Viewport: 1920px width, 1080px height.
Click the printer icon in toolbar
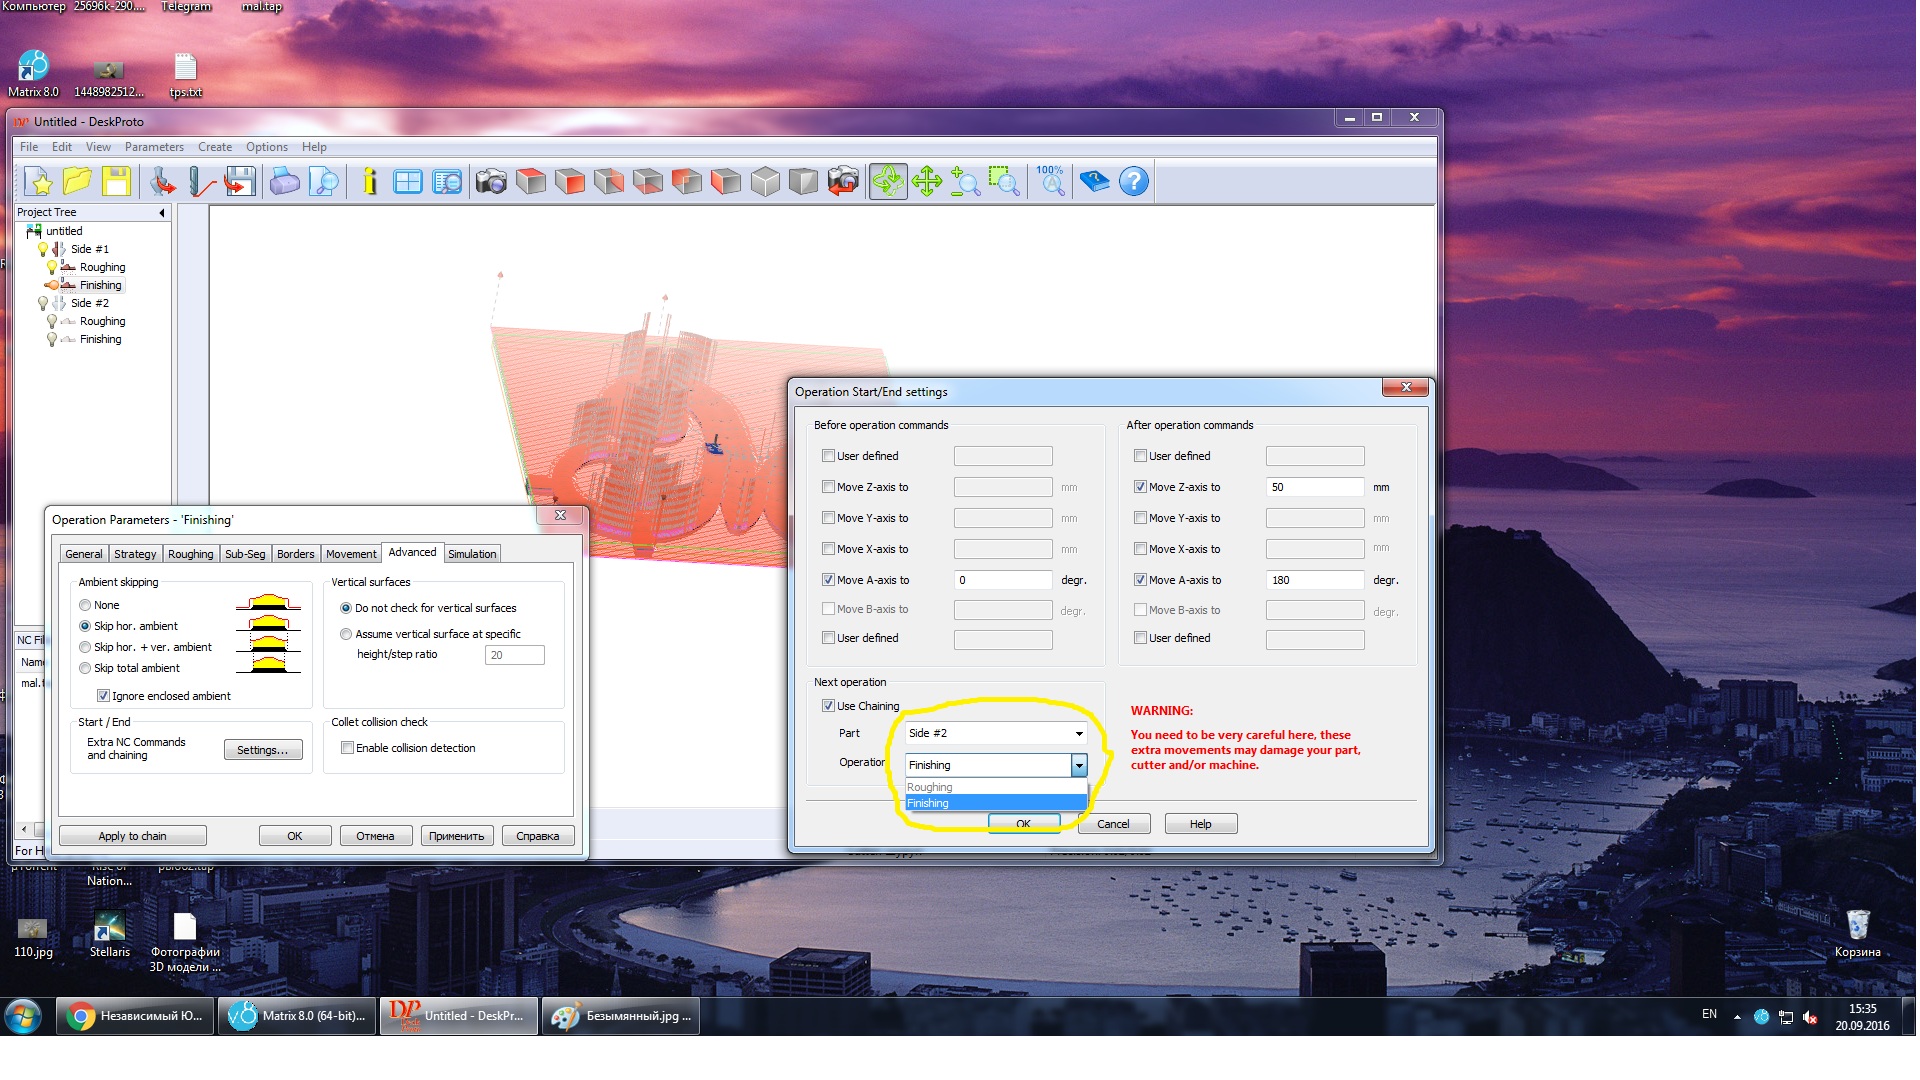tap(284, 182)
